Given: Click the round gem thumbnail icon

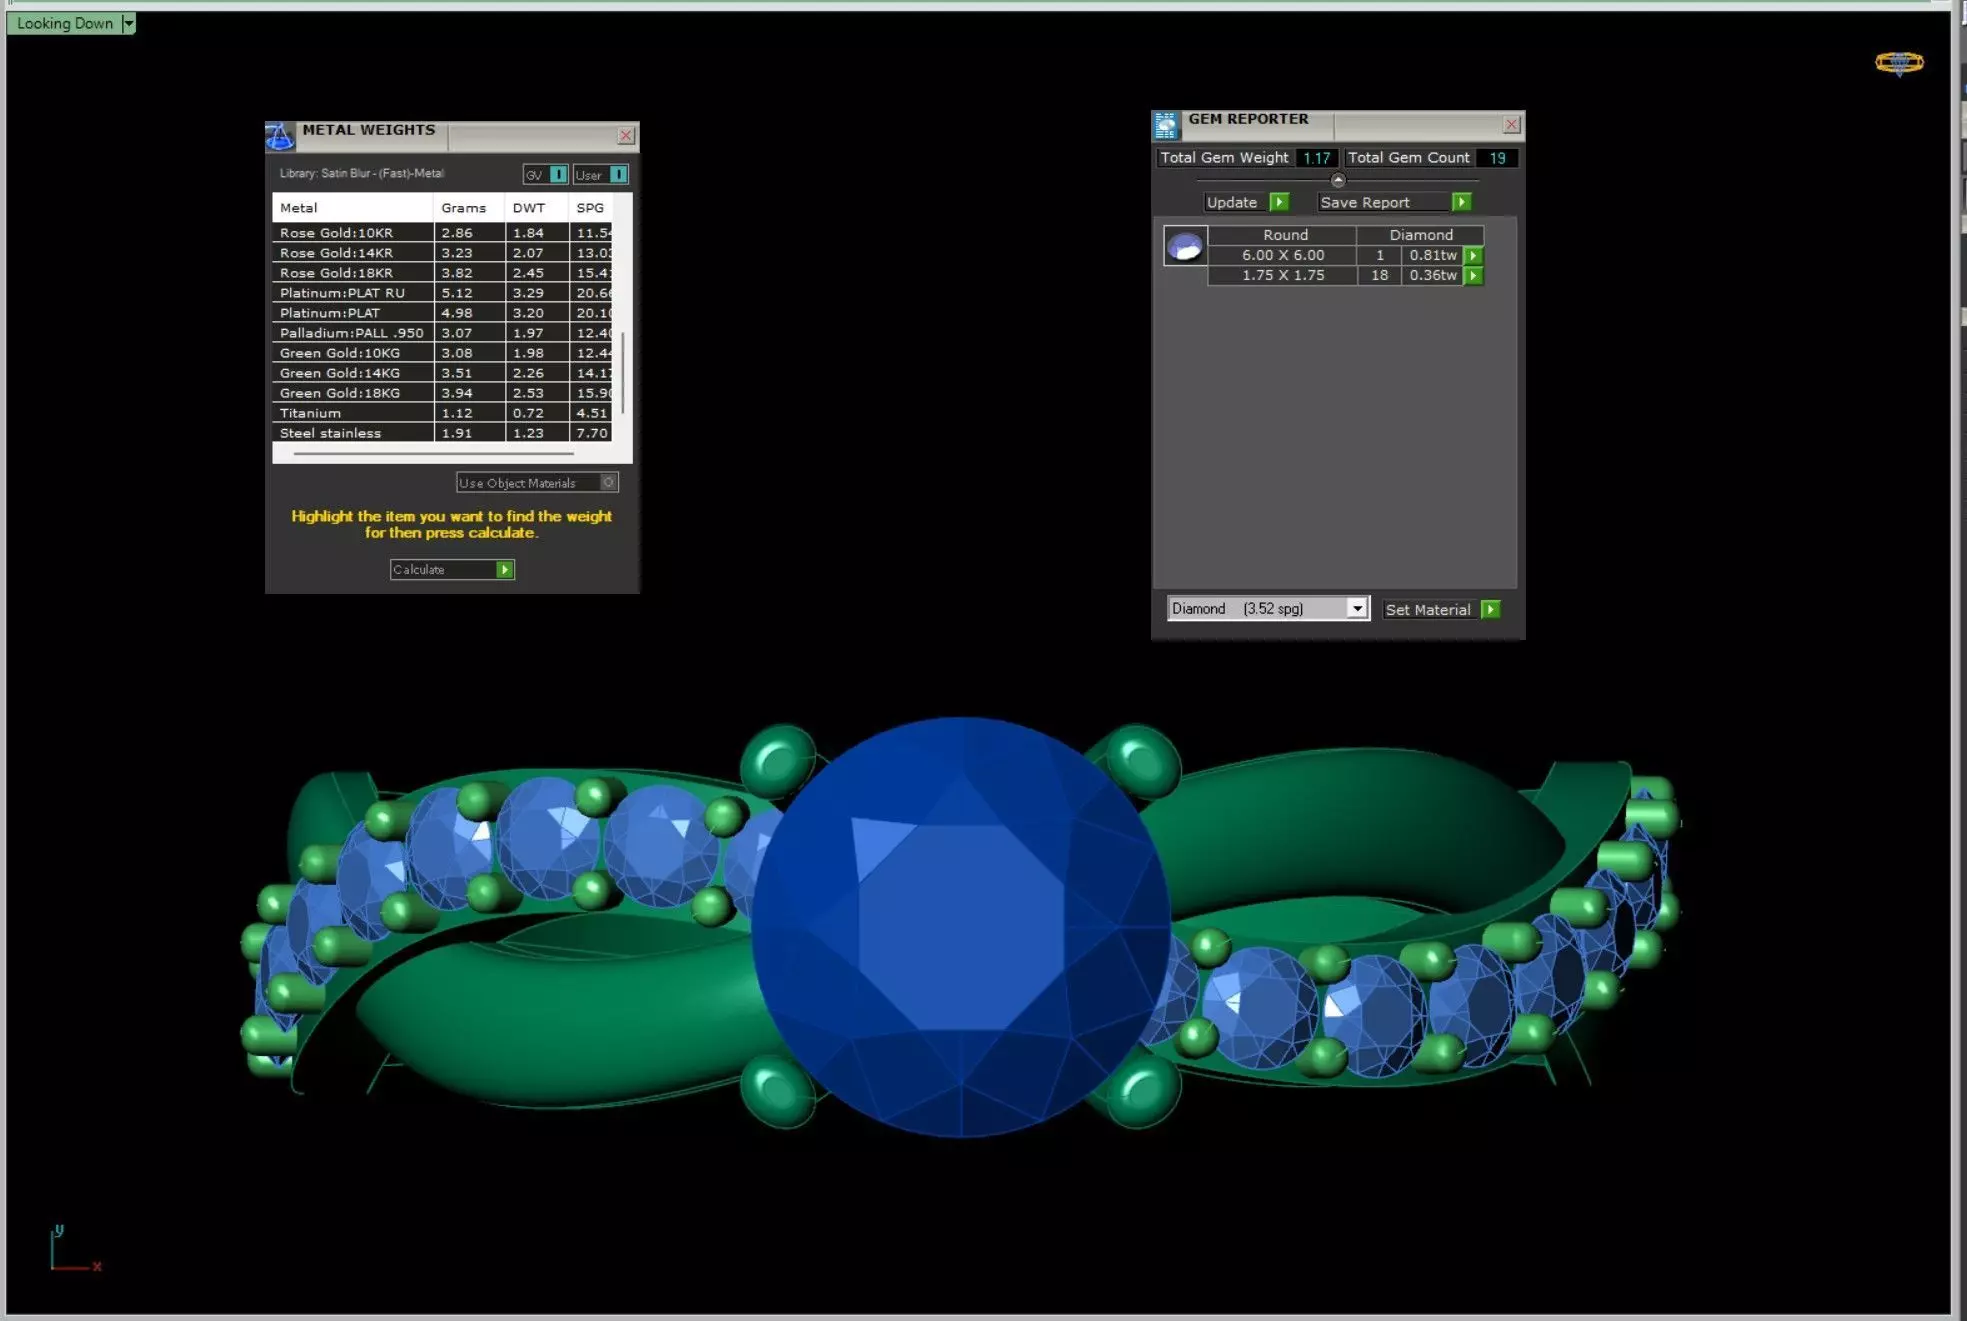Looking at the screenshot, I should (x=1185, y=246).
